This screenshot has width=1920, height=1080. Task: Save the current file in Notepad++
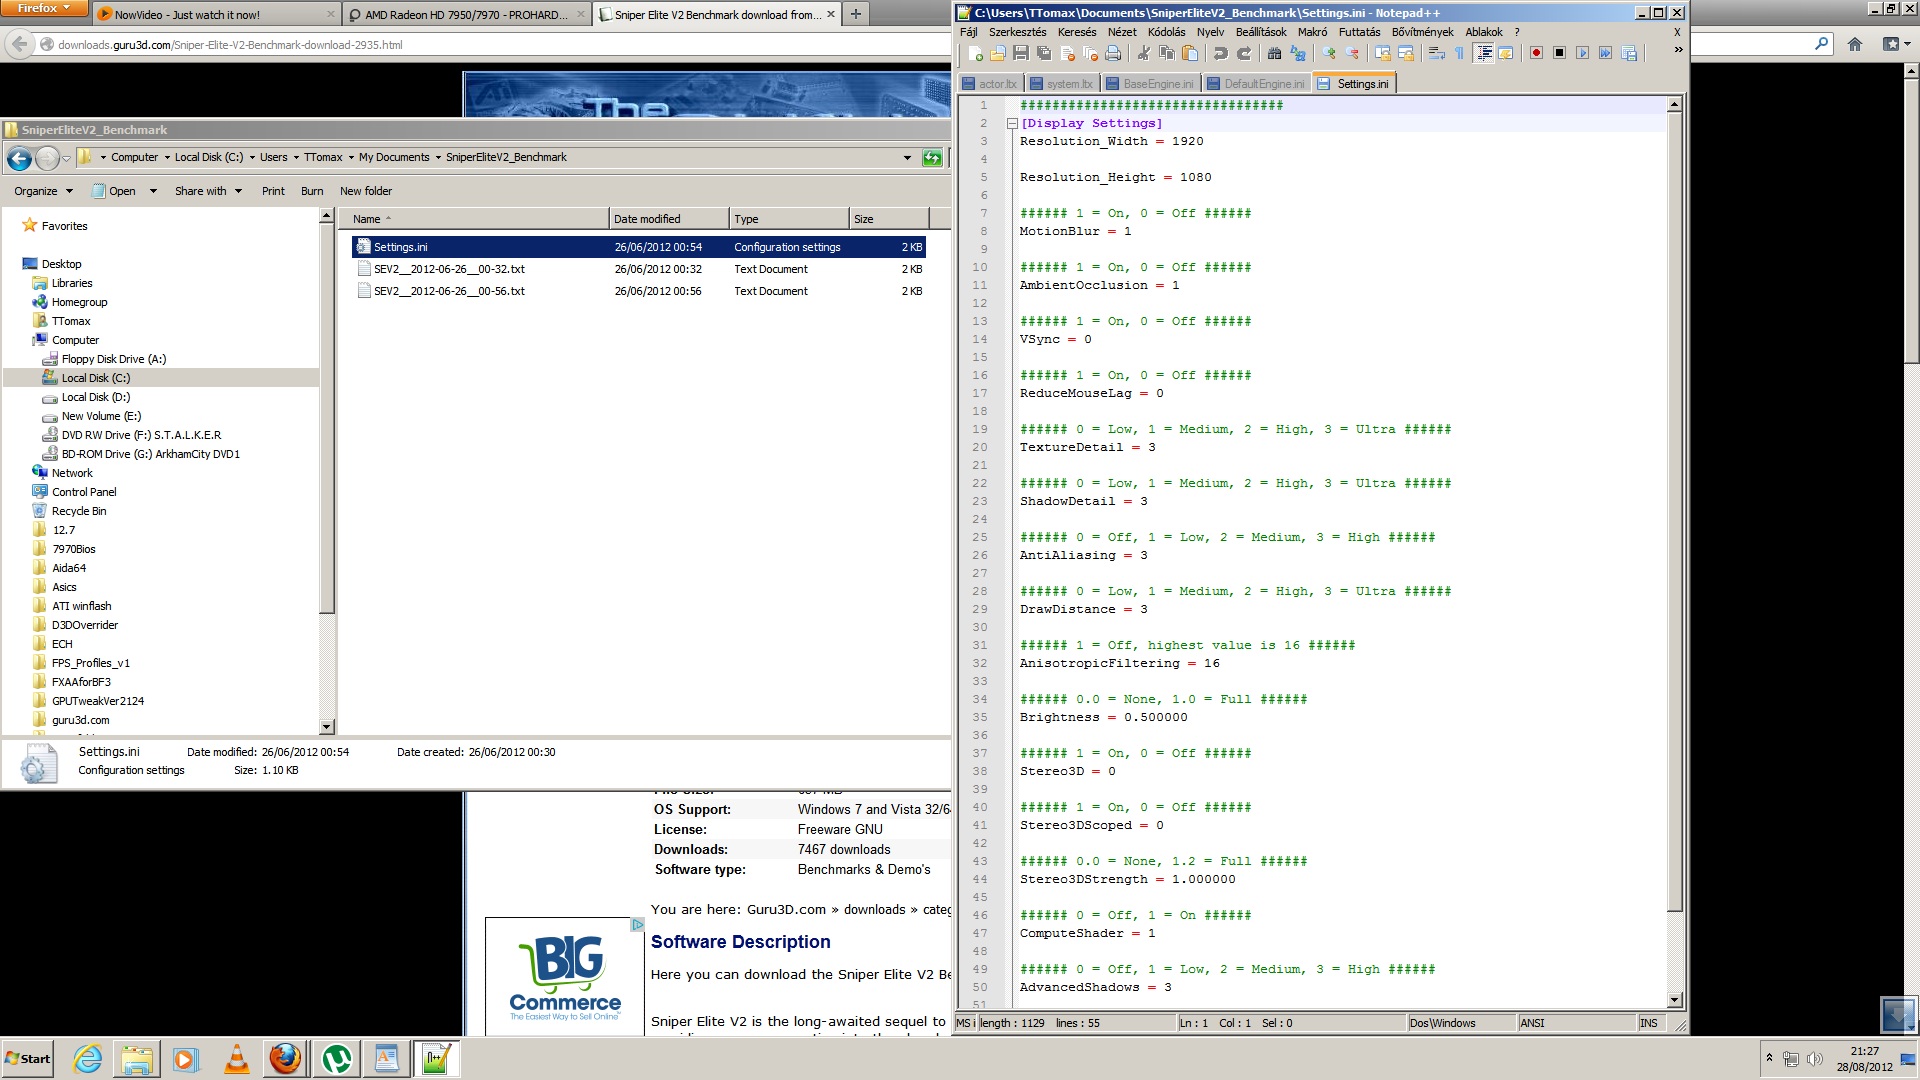pos(1021,53)
